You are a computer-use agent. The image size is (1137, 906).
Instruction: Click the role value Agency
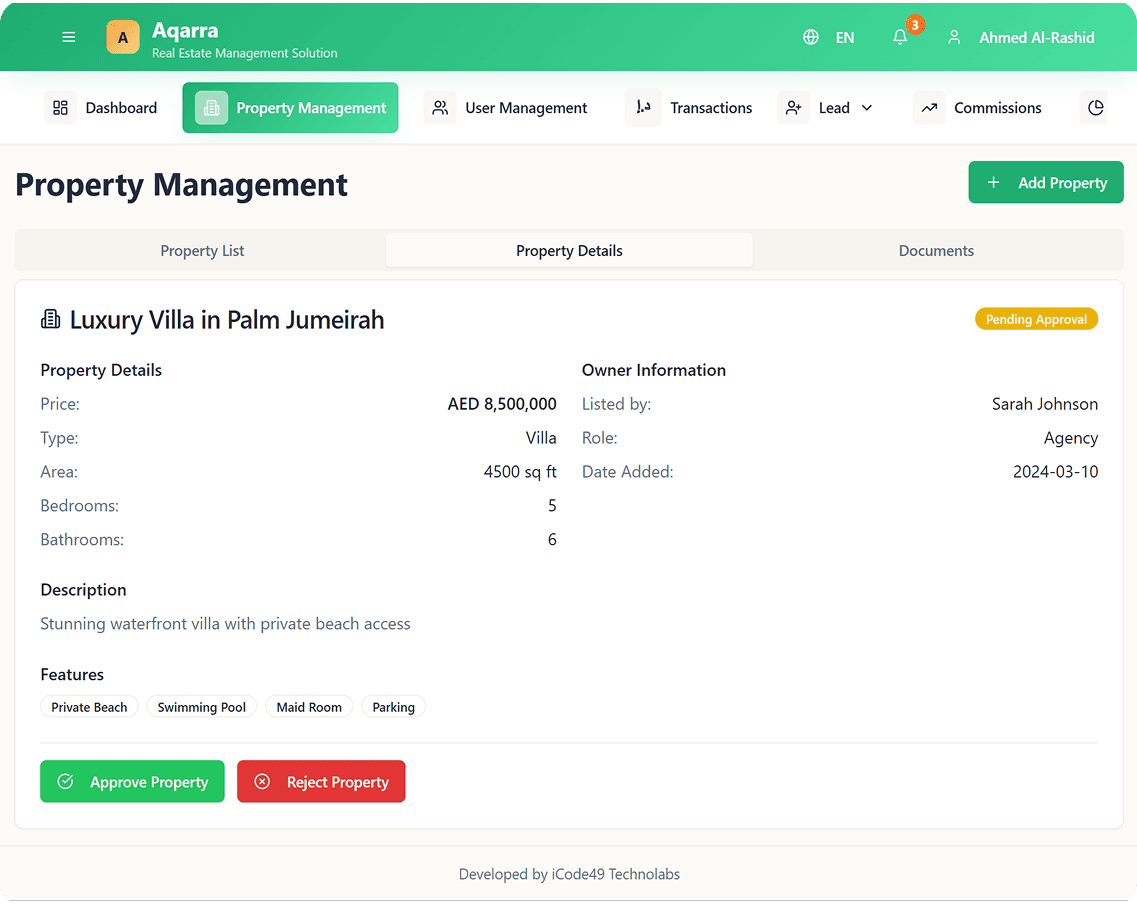point(1070,438)
